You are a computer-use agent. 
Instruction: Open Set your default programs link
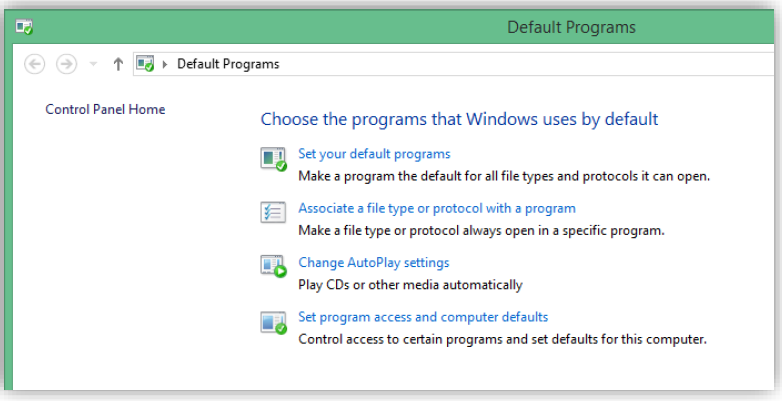(374, 154)
